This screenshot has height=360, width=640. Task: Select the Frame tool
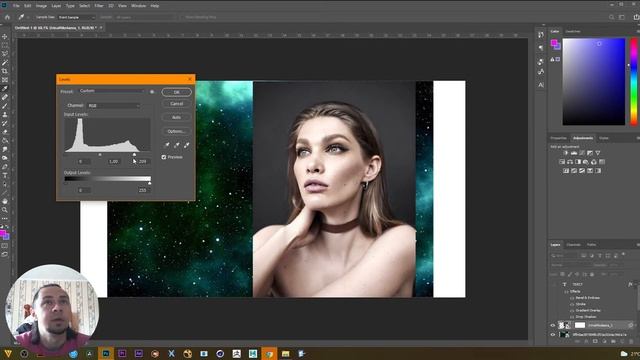tap(5, 80)
